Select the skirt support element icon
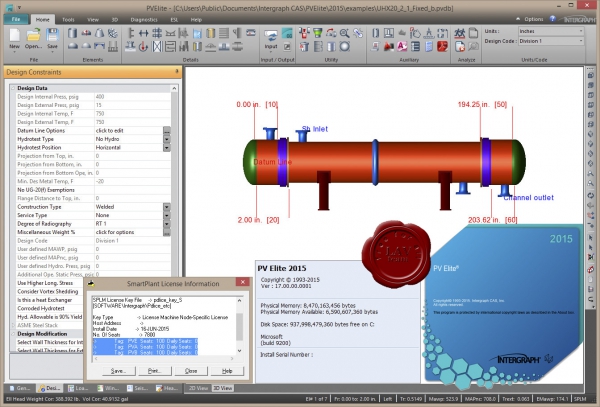The image size is (600, 407). (113, 46)
